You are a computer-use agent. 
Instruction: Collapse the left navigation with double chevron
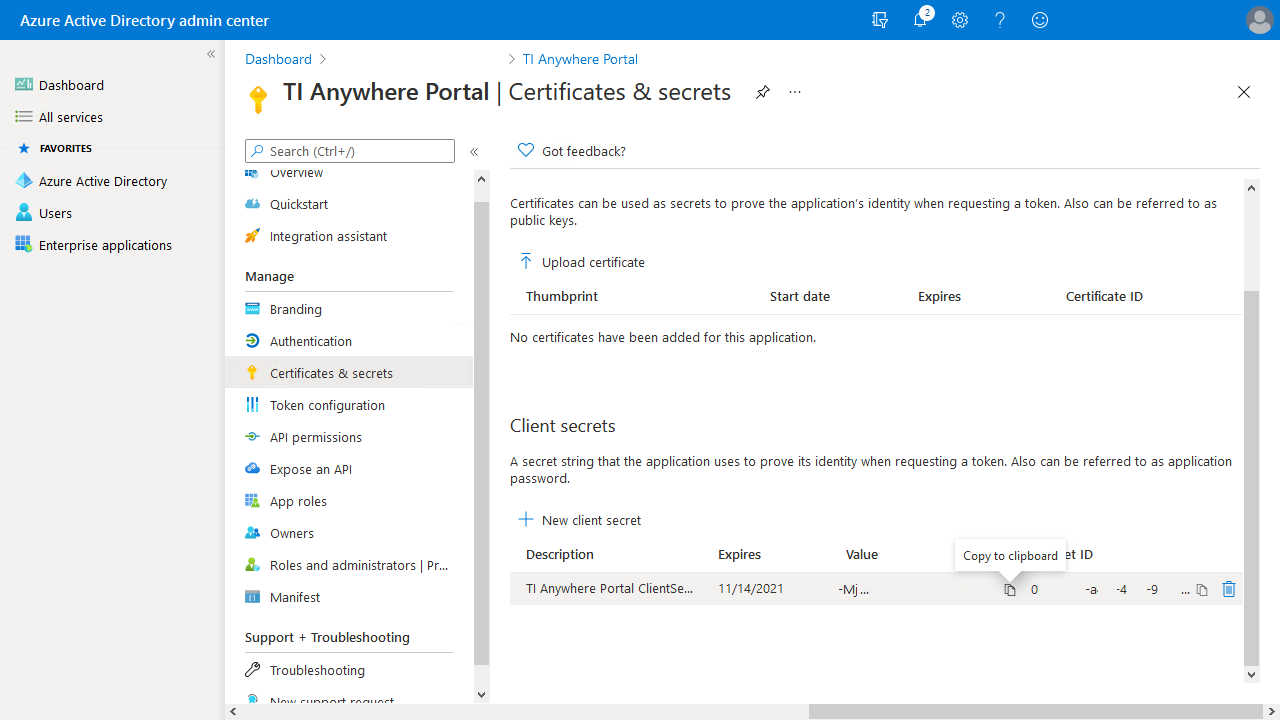(x=211, y=54)
